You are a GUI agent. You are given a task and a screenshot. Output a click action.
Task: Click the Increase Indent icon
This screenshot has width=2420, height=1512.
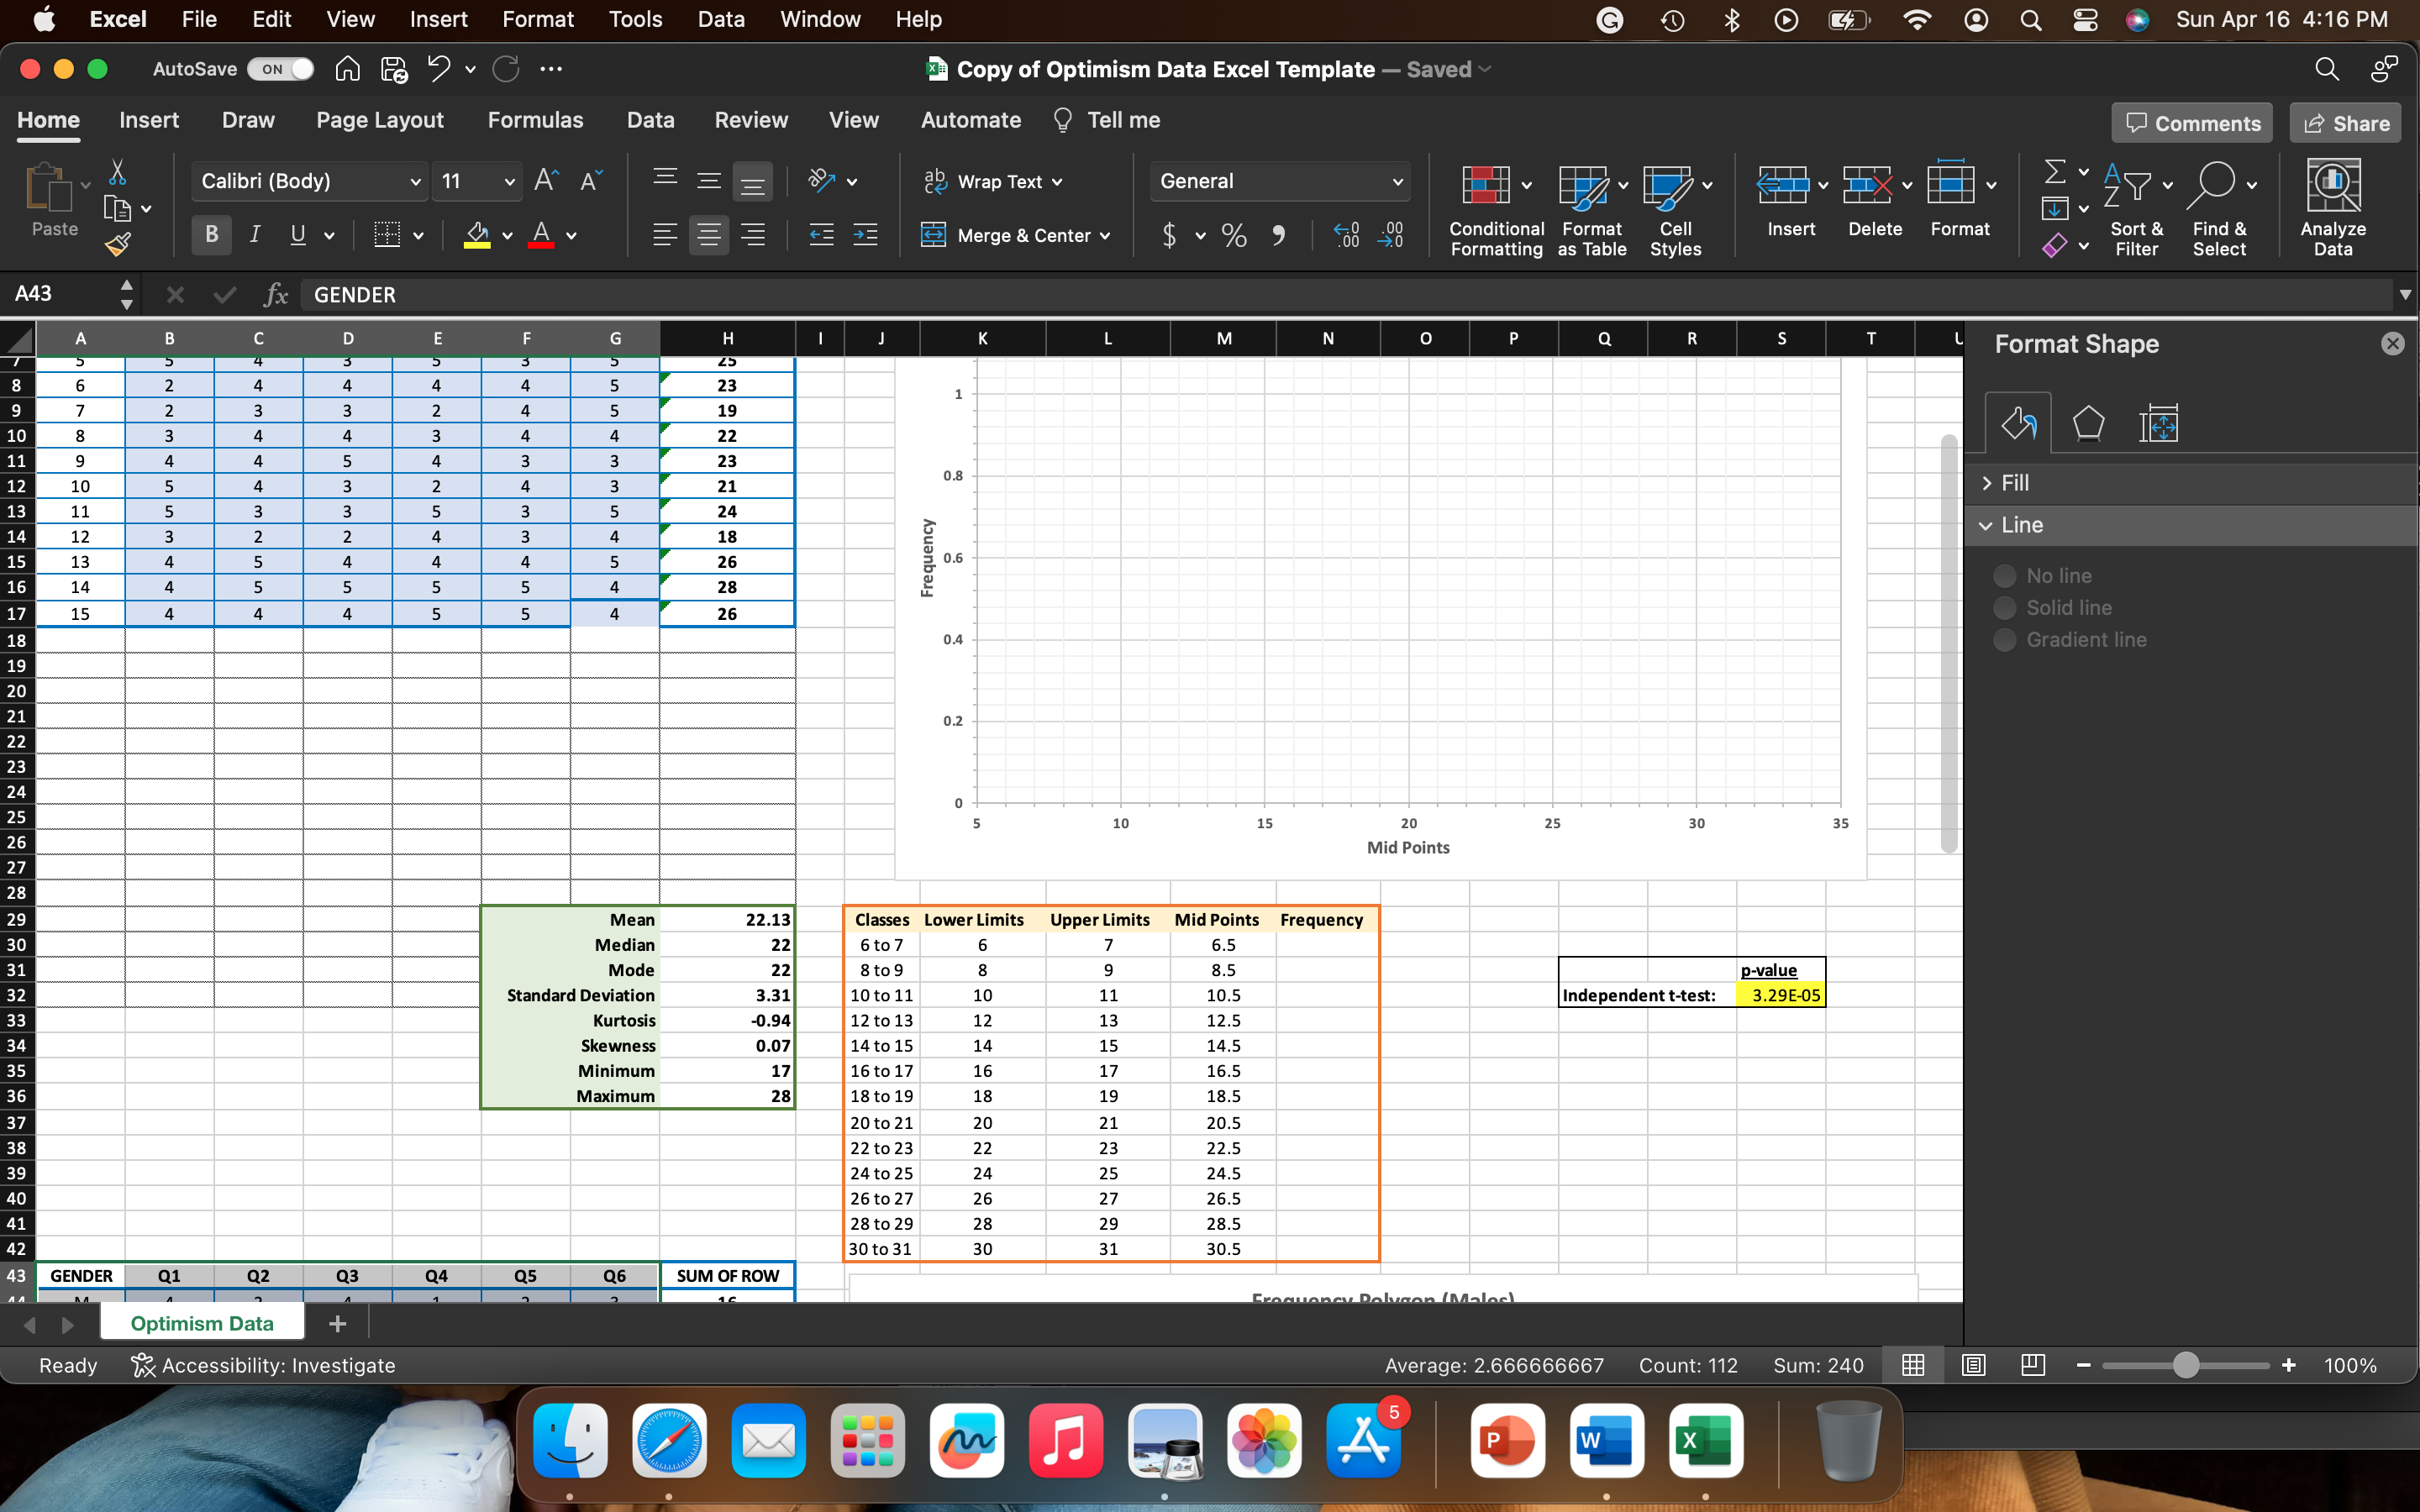865,235
